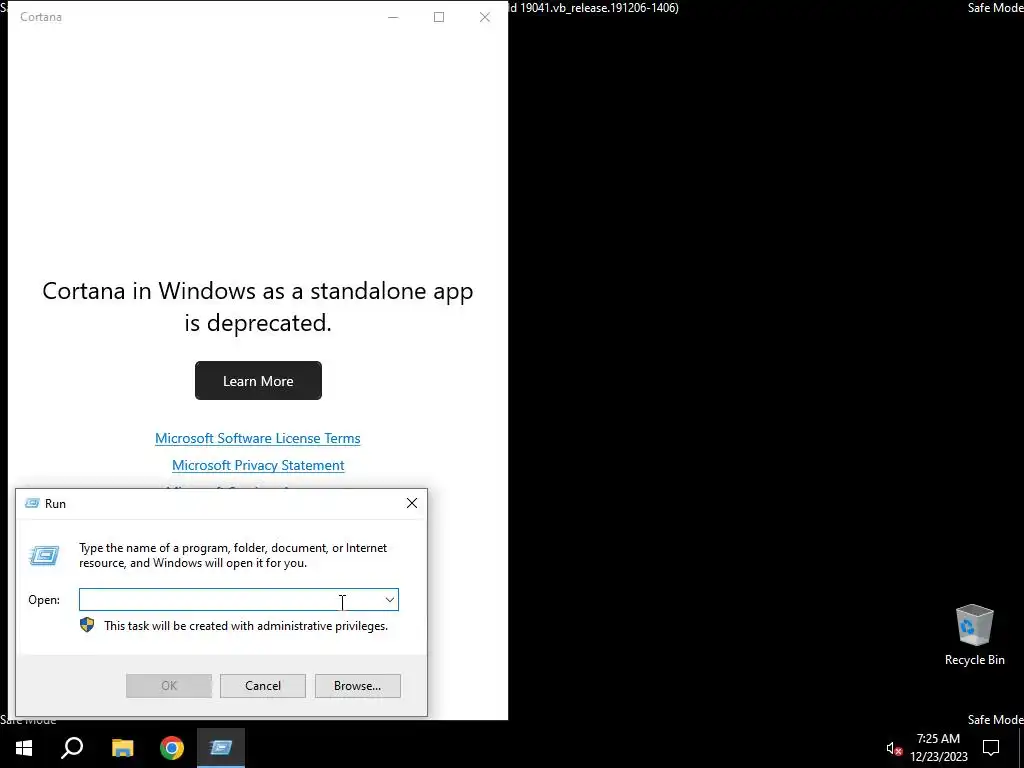Image resolution: width=1024 pixels, height=768 pixels.
Task: Click Learn More in Cortana window
Action: click(258, 381)
